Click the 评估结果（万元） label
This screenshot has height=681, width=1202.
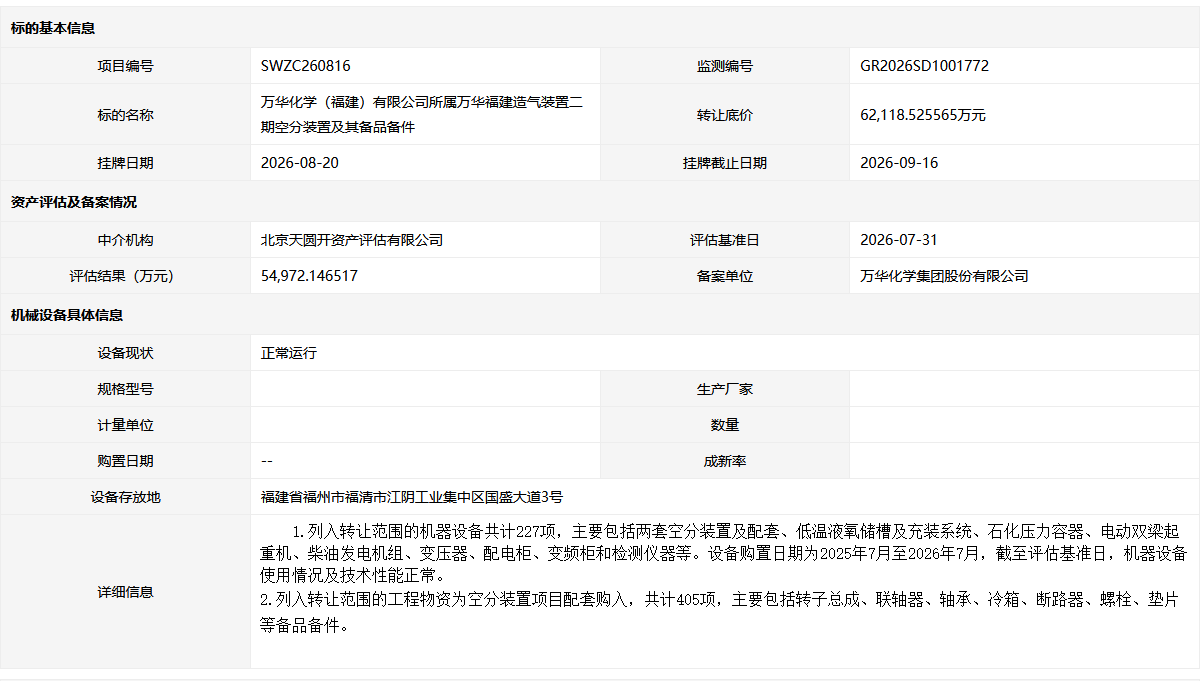(x=125, y=276)
